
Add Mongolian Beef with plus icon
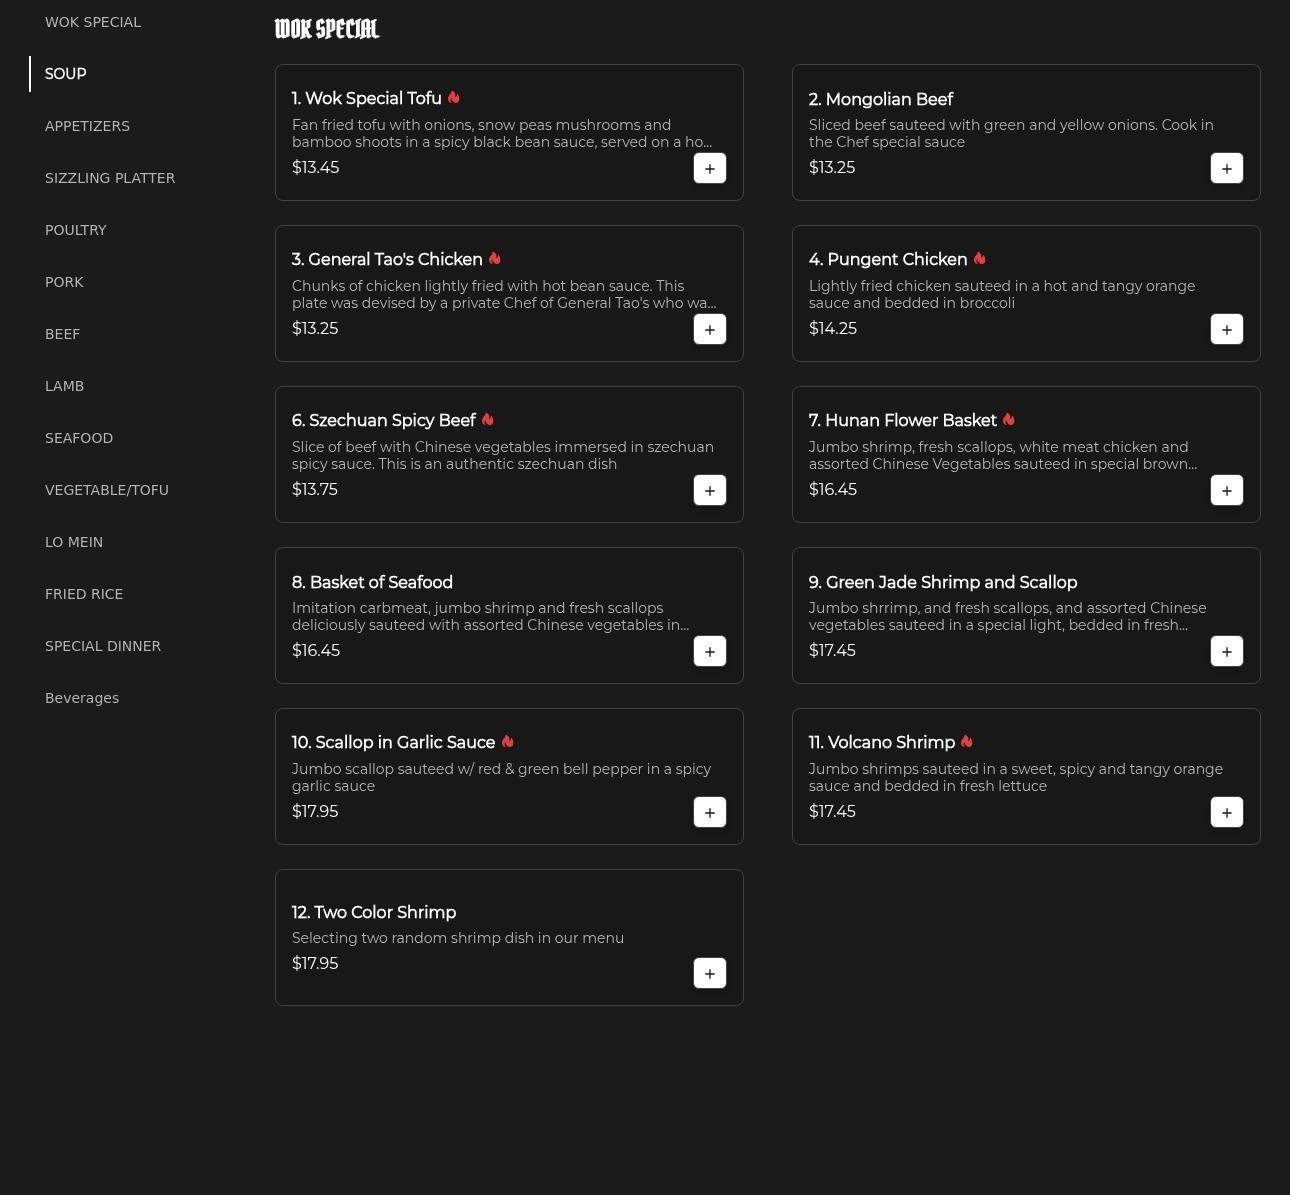point(1226,169)
